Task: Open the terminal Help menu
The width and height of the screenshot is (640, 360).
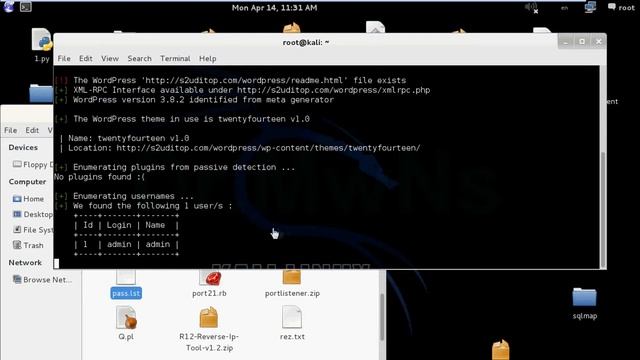Action: (x=208, y=58)
